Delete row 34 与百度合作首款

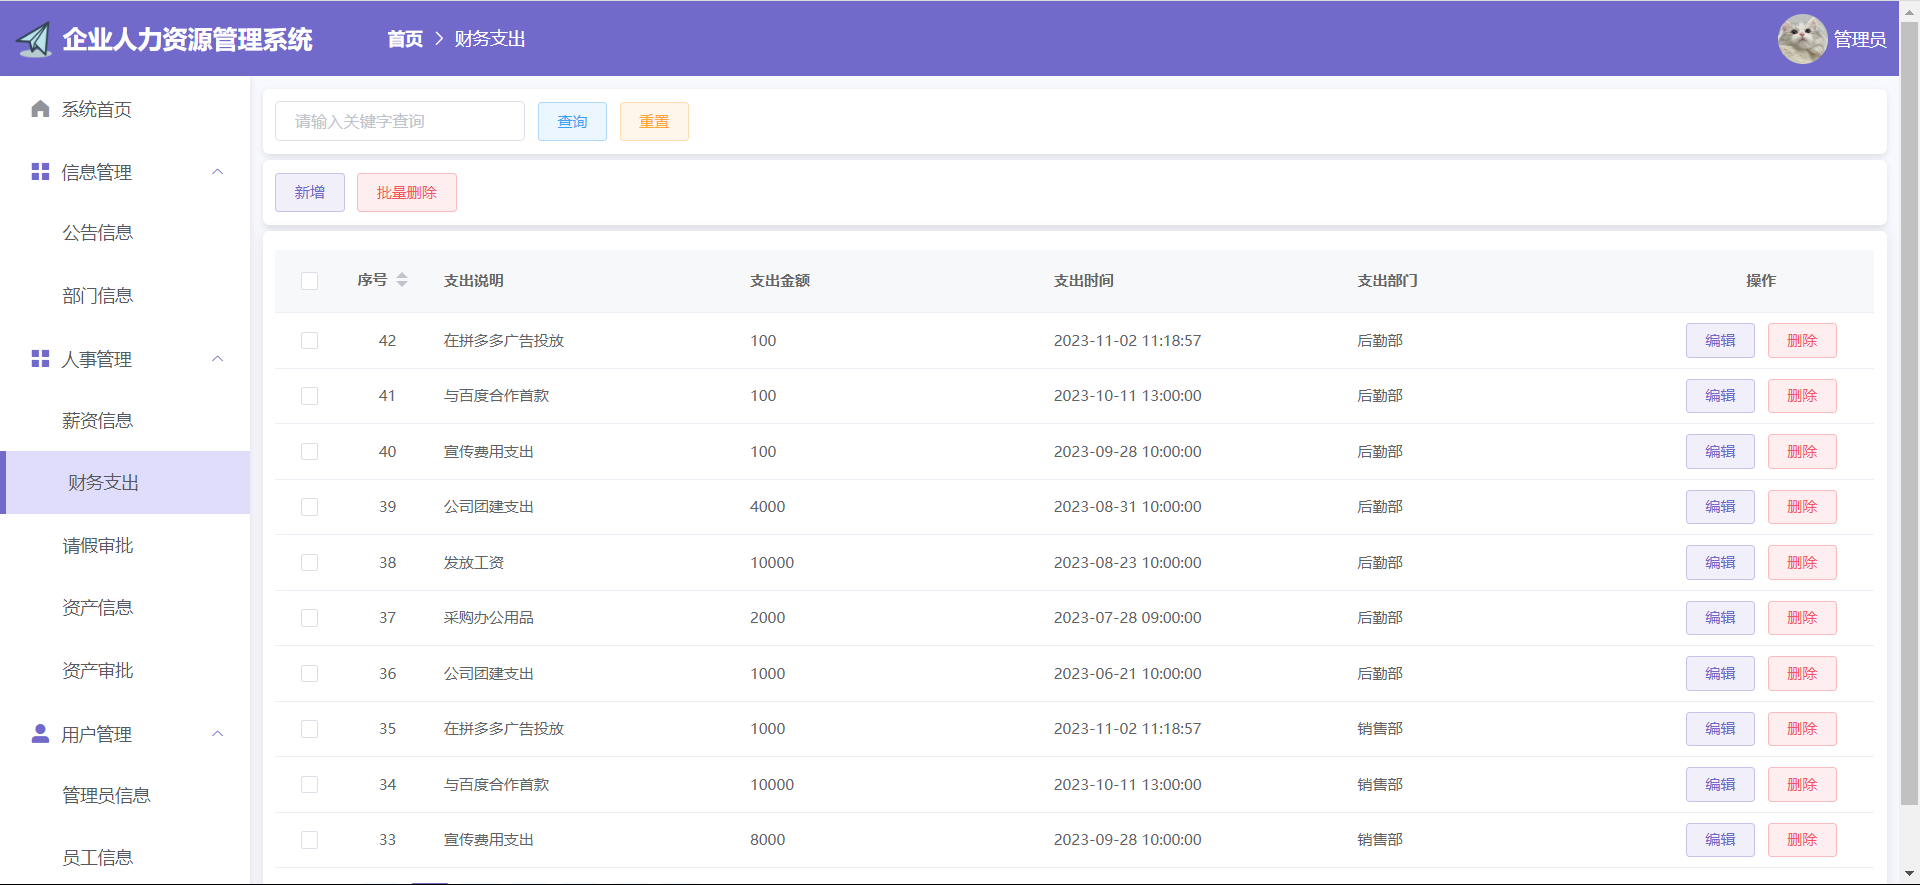[x=1802, y=785]
